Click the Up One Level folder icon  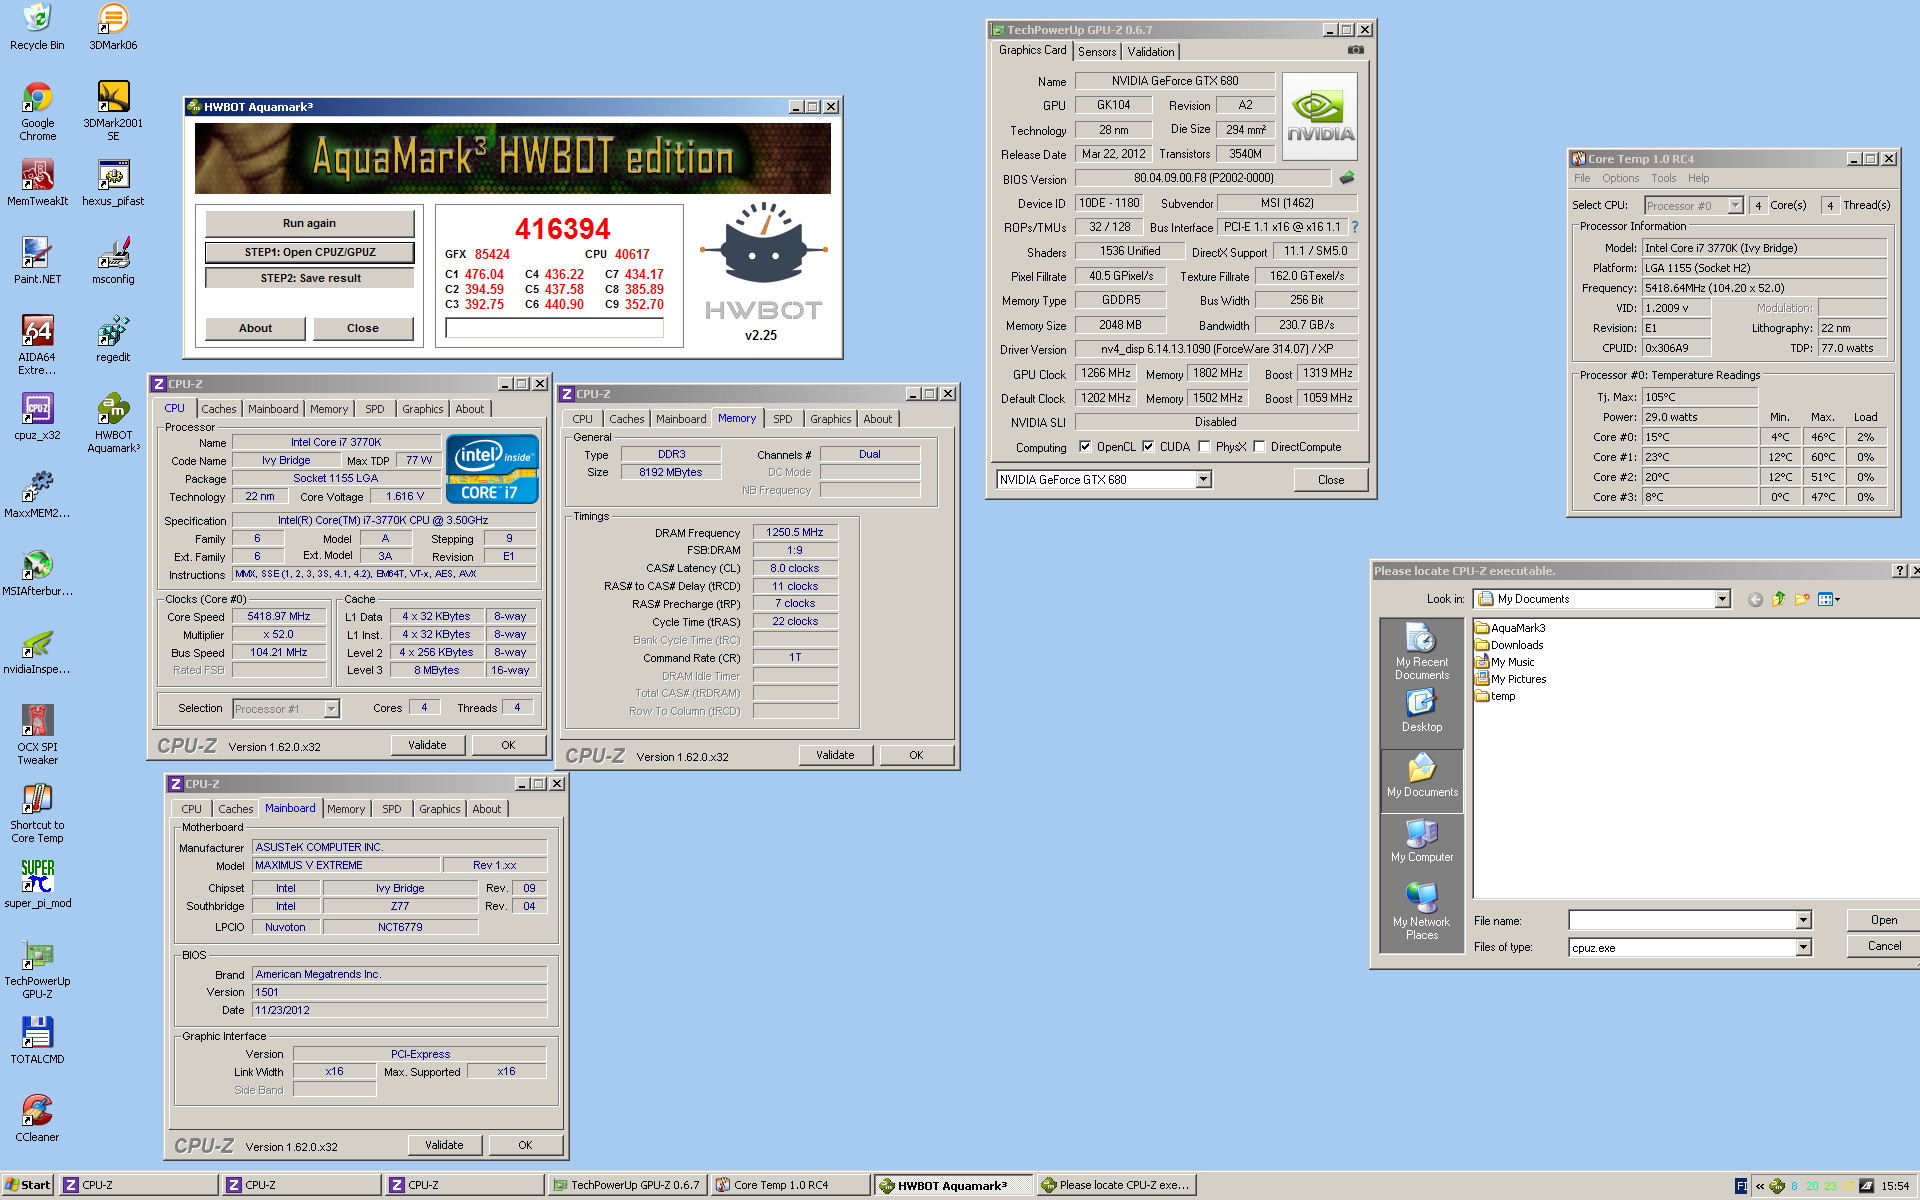coord(1778,599)
